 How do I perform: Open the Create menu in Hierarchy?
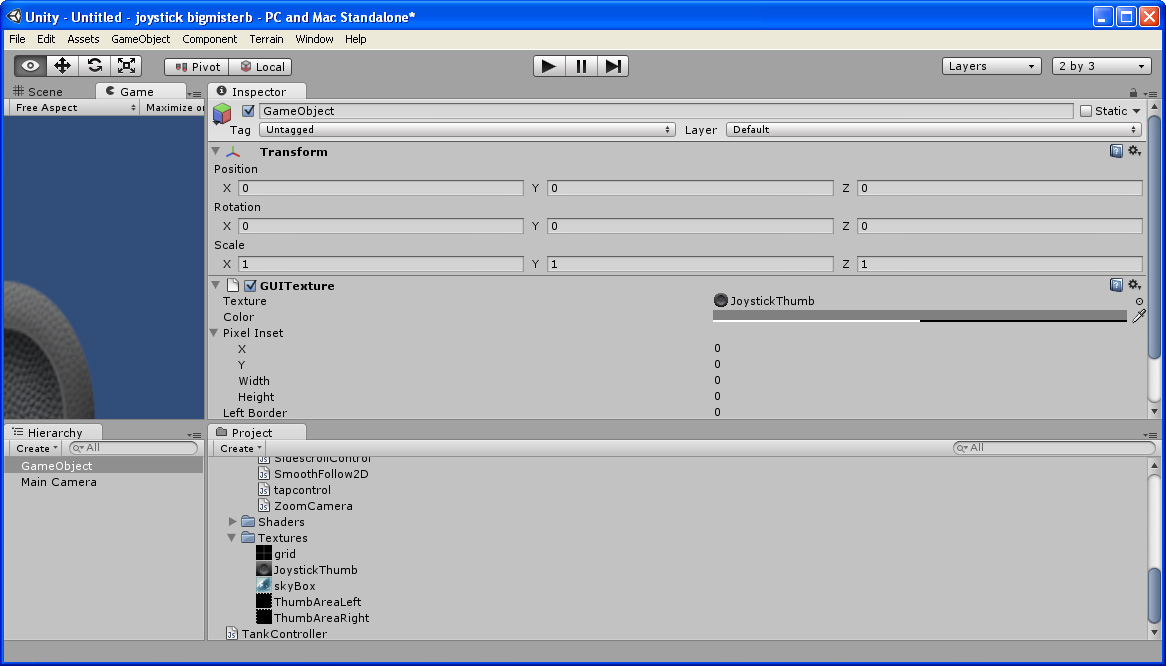[33, 448]
